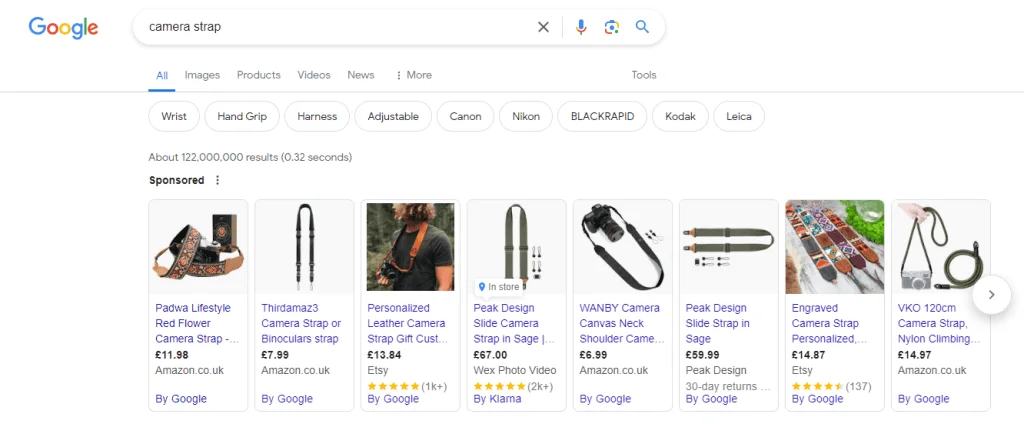Image resolution: width=1024 pixels, height=424 pixels.
Task: Open Padwa Lifestyle Red Flower strap link
Action: point(197,323)
